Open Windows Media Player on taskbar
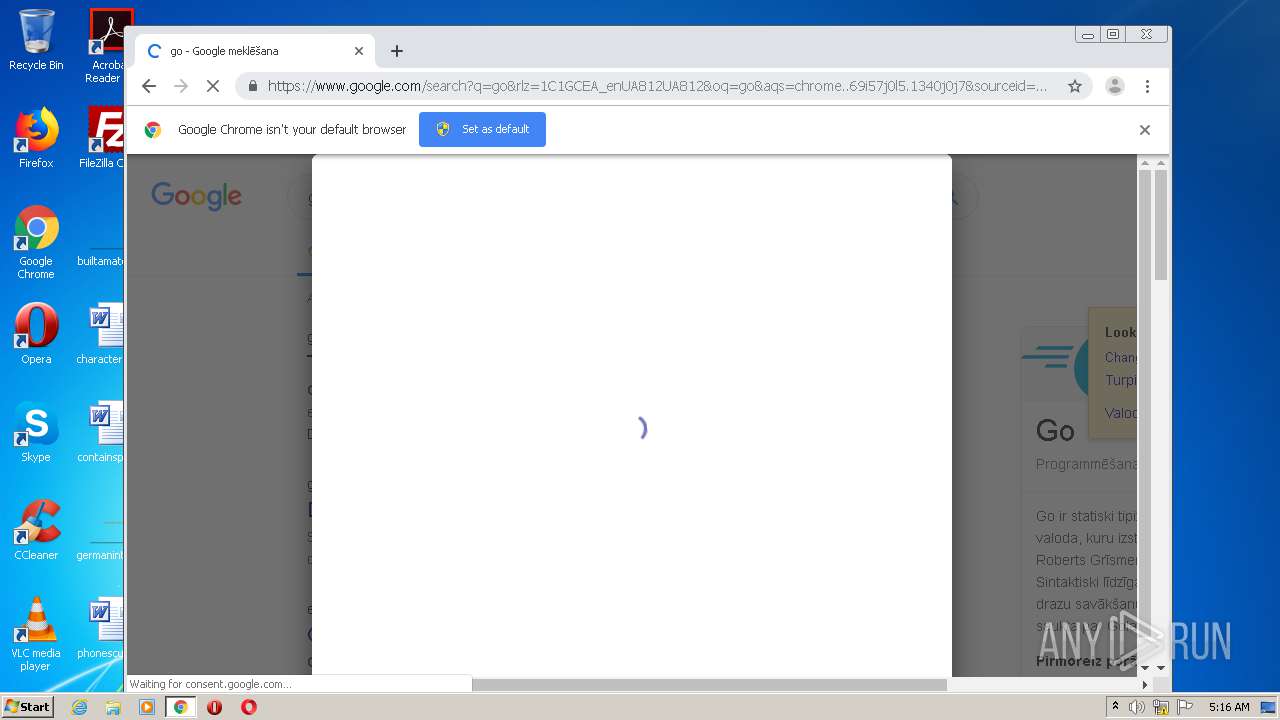The image size is (1280, 720). pyautogui.click(x=147, y=707)
